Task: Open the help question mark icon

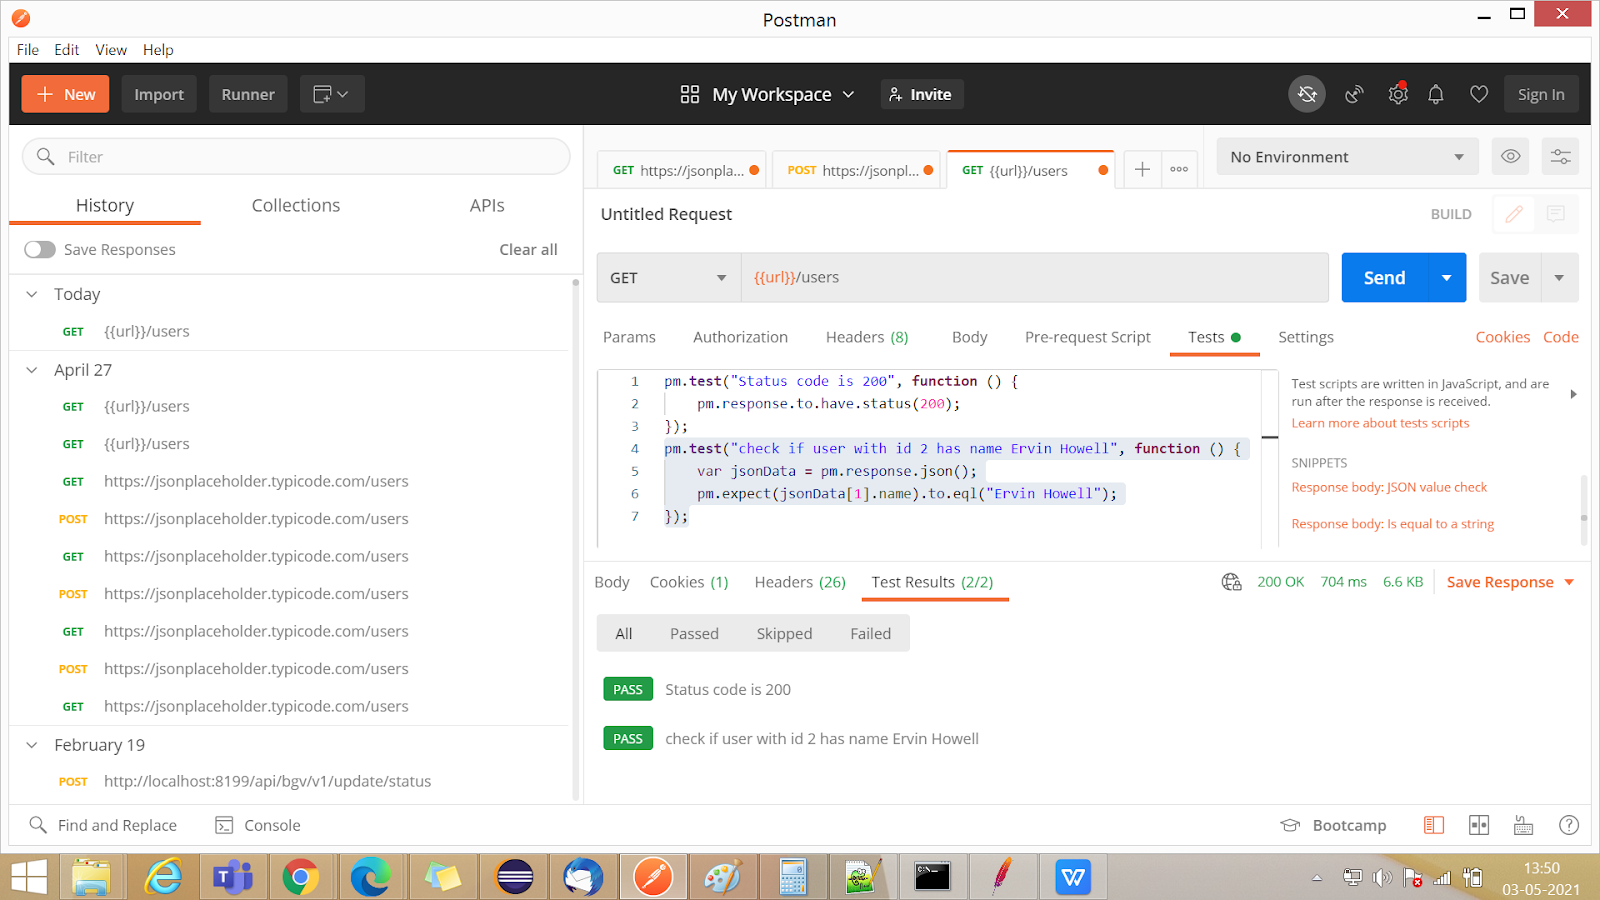Action: click(1569, 825)
